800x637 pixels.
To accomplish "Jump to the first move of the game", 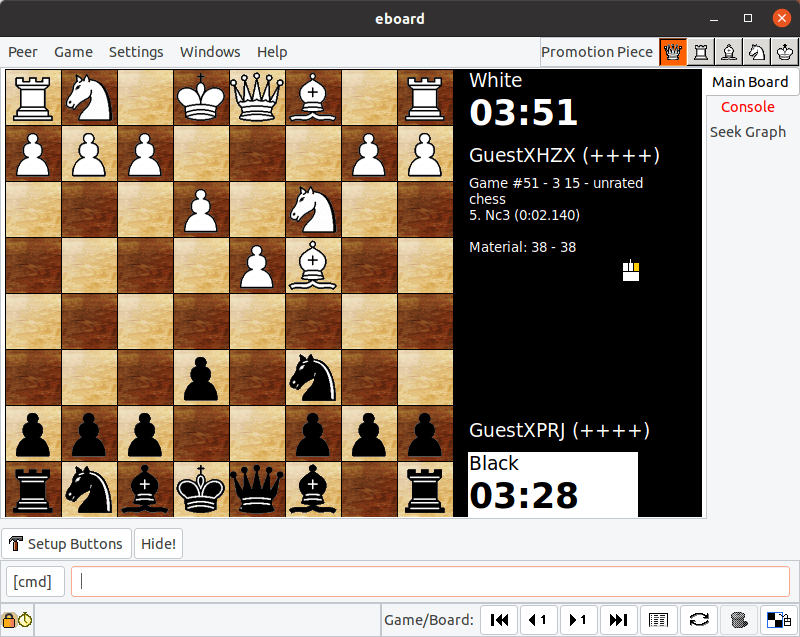I will point(499,620).
